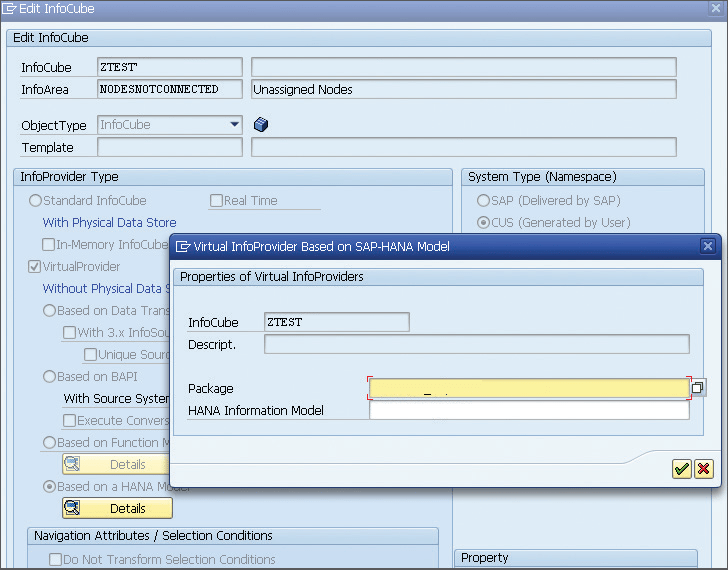Click the HANA Information Model field
Viewport: 728px width, 570px height.
point(528,411)
